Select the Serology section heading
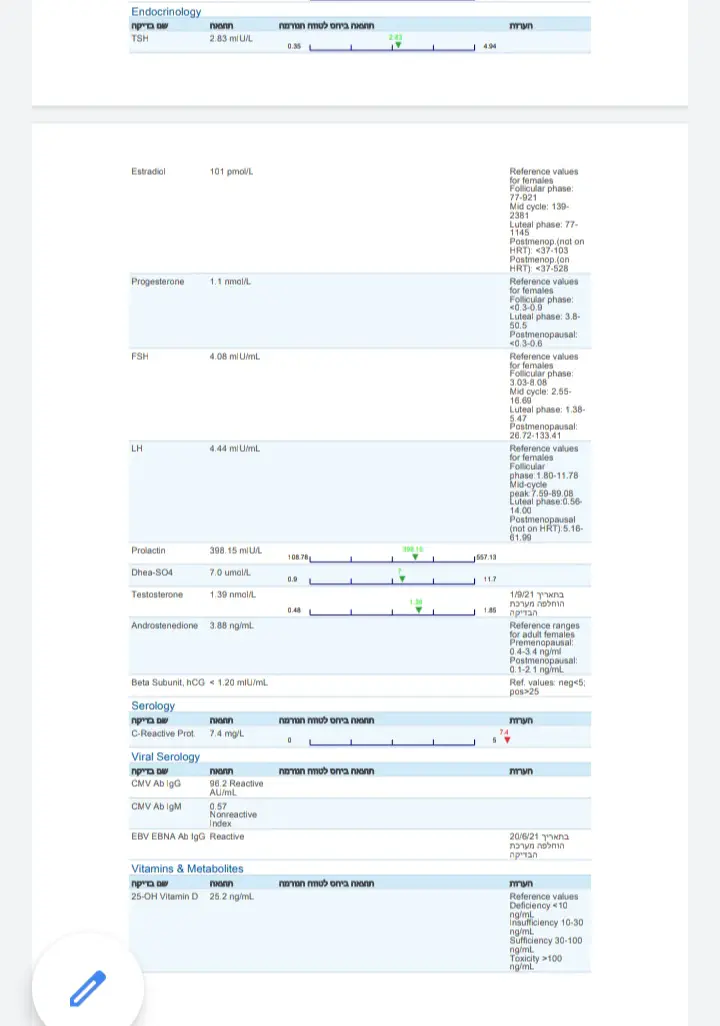The height and width of the screenshot is (1026, 720). (153, 706)
